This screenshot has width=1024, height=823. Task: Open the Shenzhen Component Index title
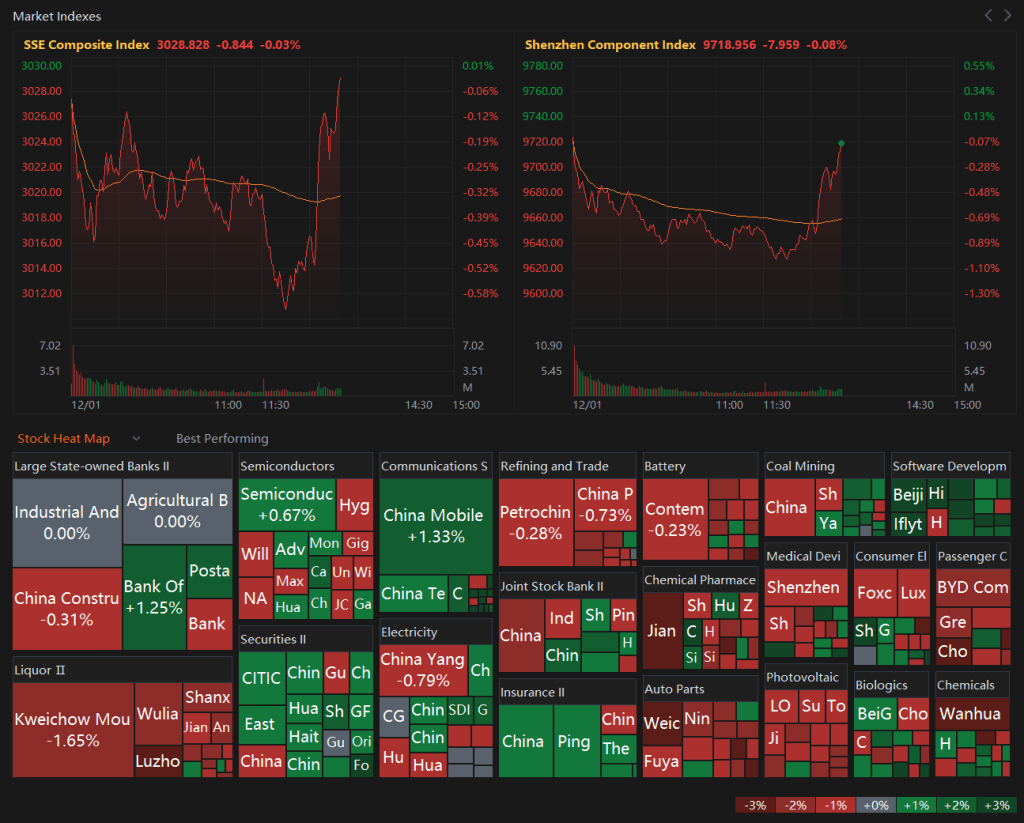pos(610,45)
